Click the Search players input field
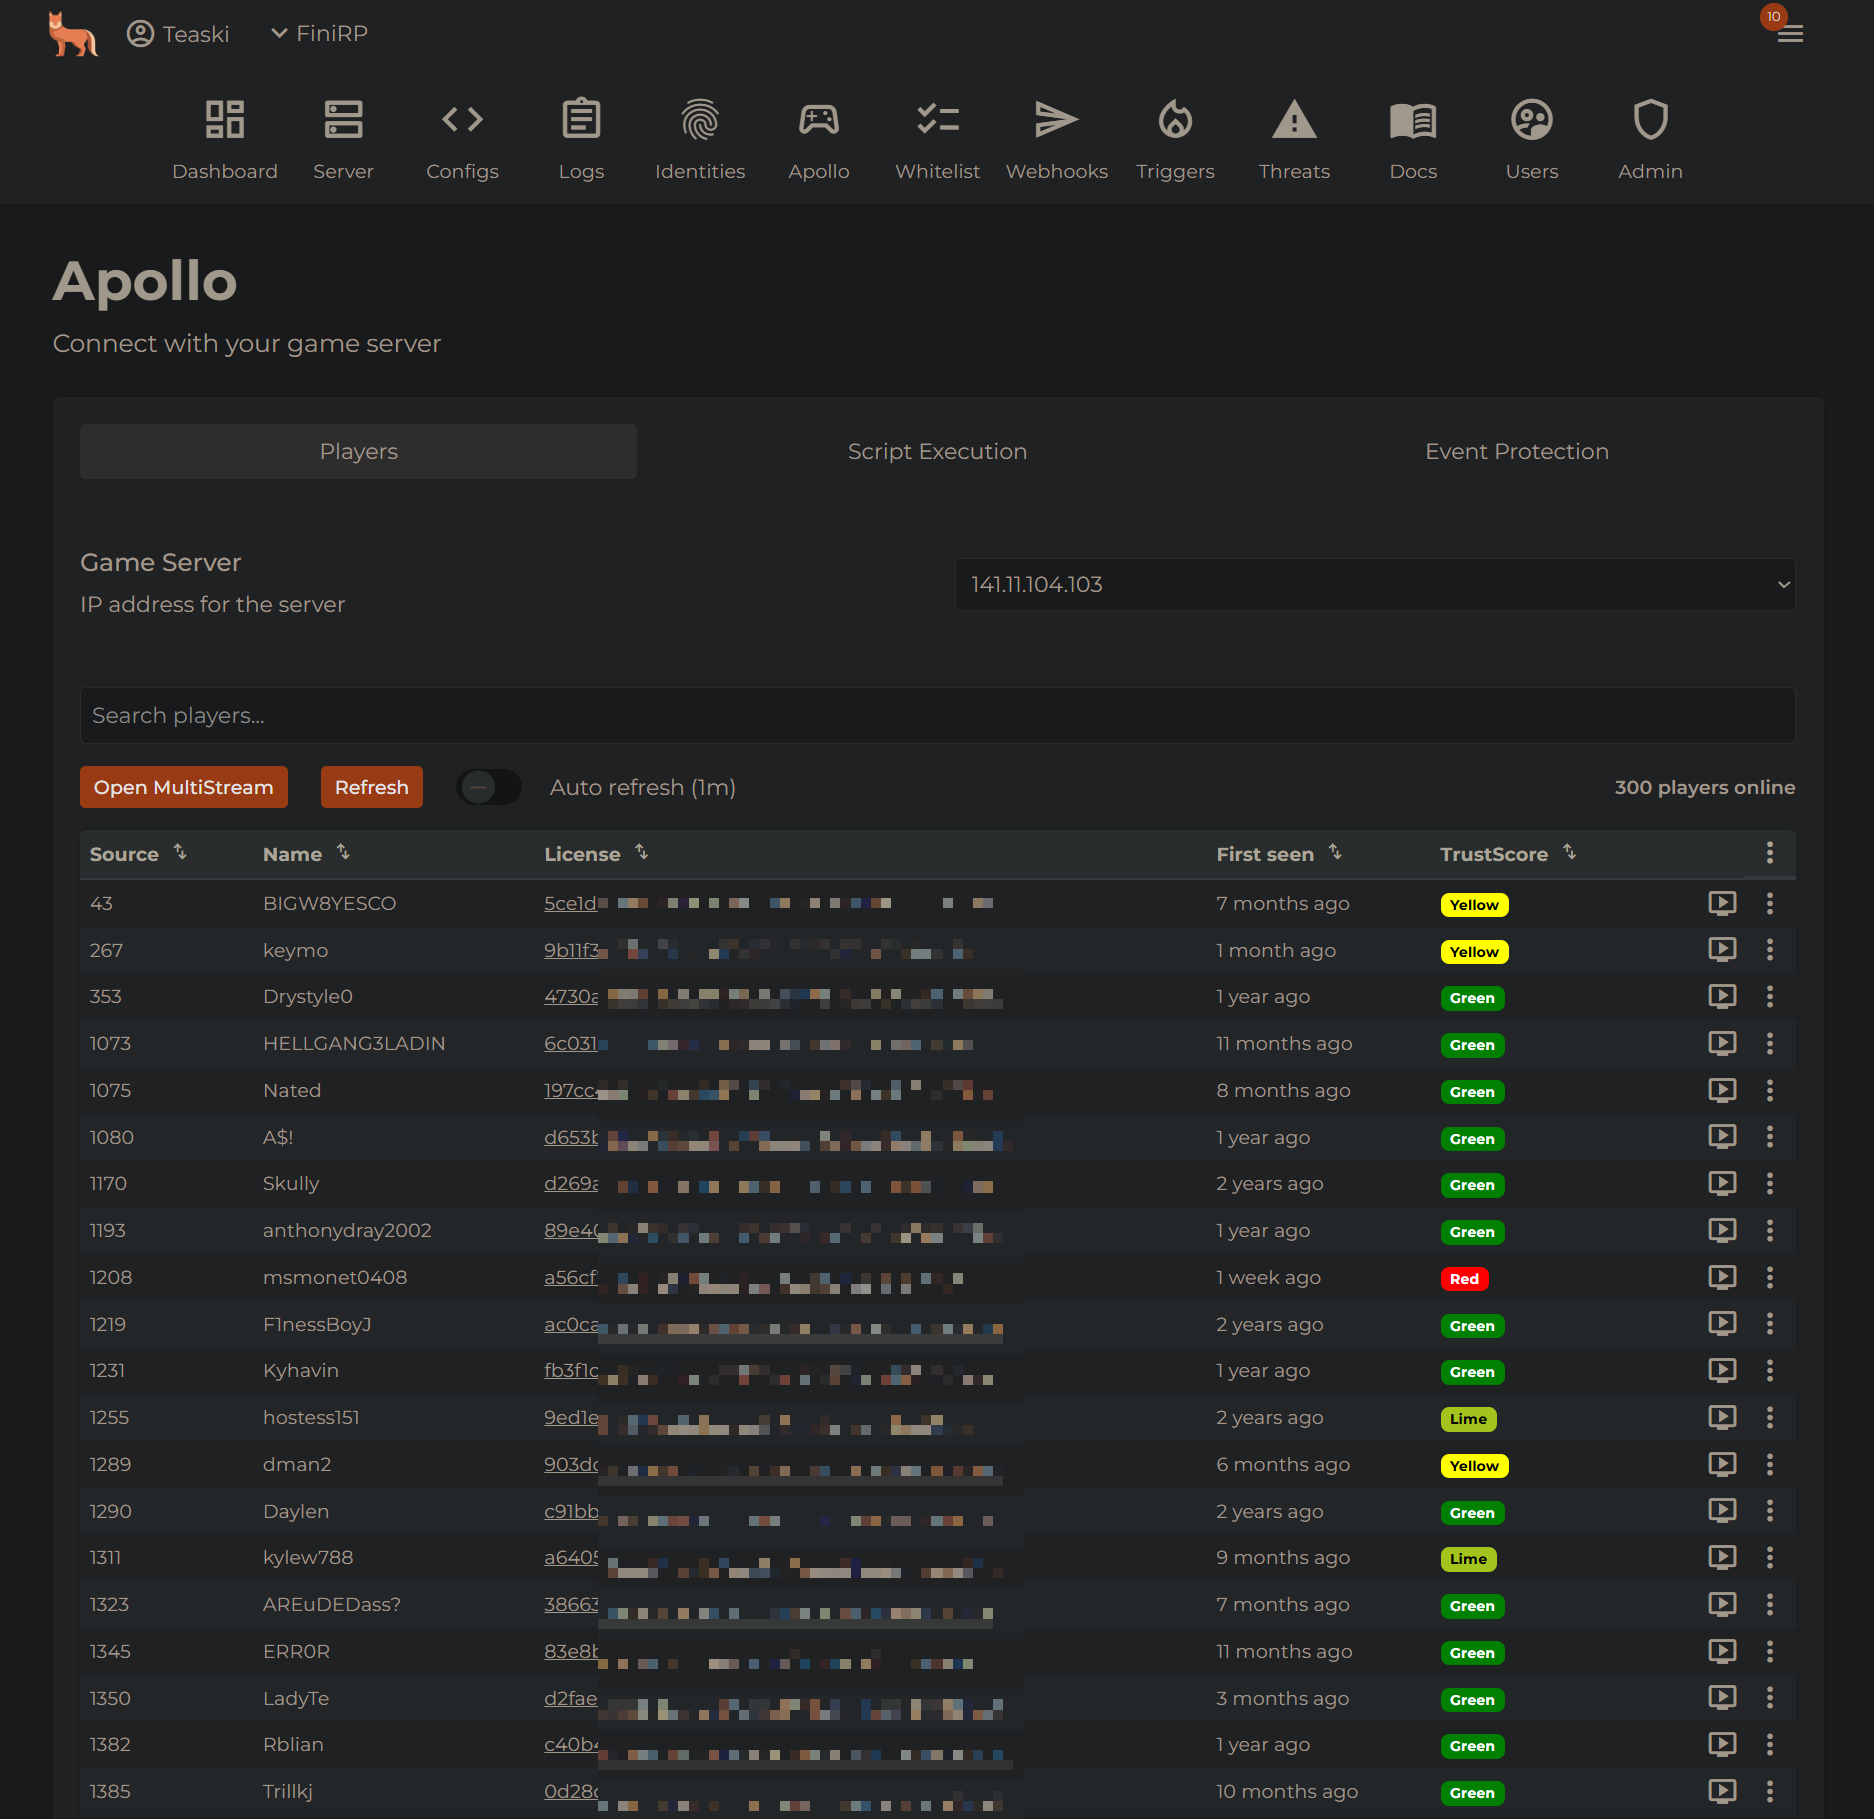 coord(937,715)
